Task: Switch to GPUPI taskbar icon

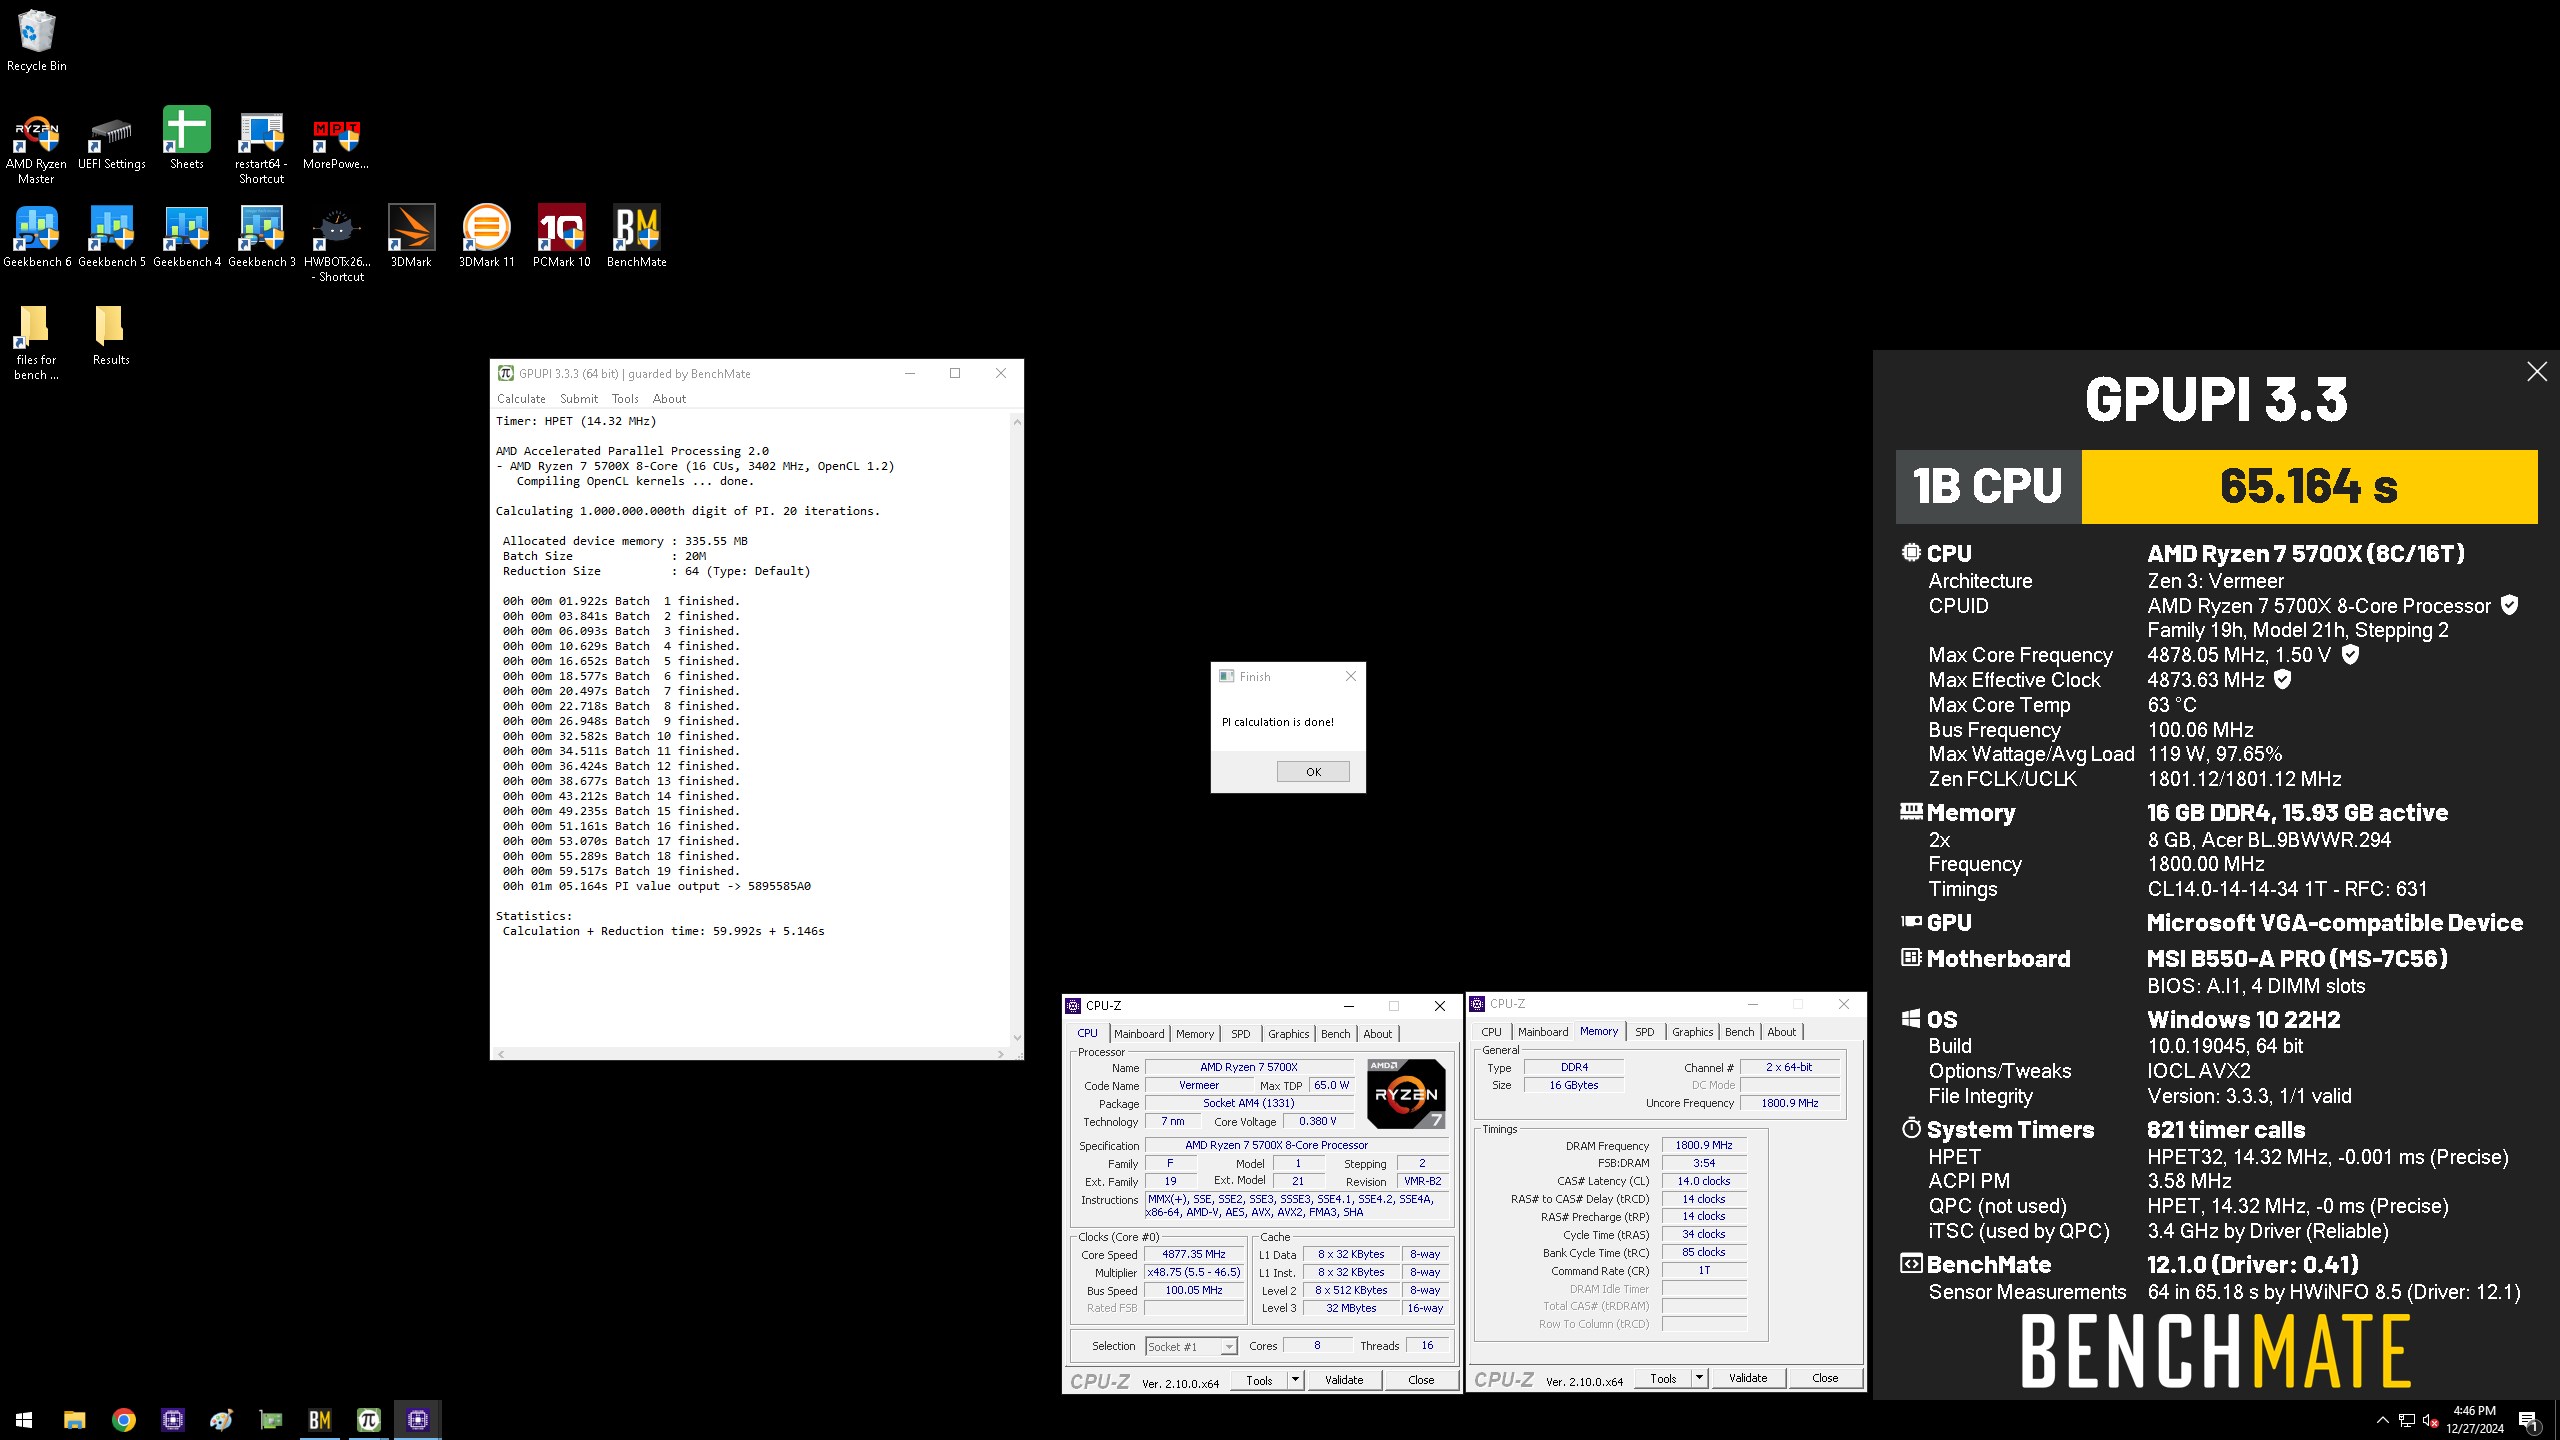Action: tap(368, 1419)
